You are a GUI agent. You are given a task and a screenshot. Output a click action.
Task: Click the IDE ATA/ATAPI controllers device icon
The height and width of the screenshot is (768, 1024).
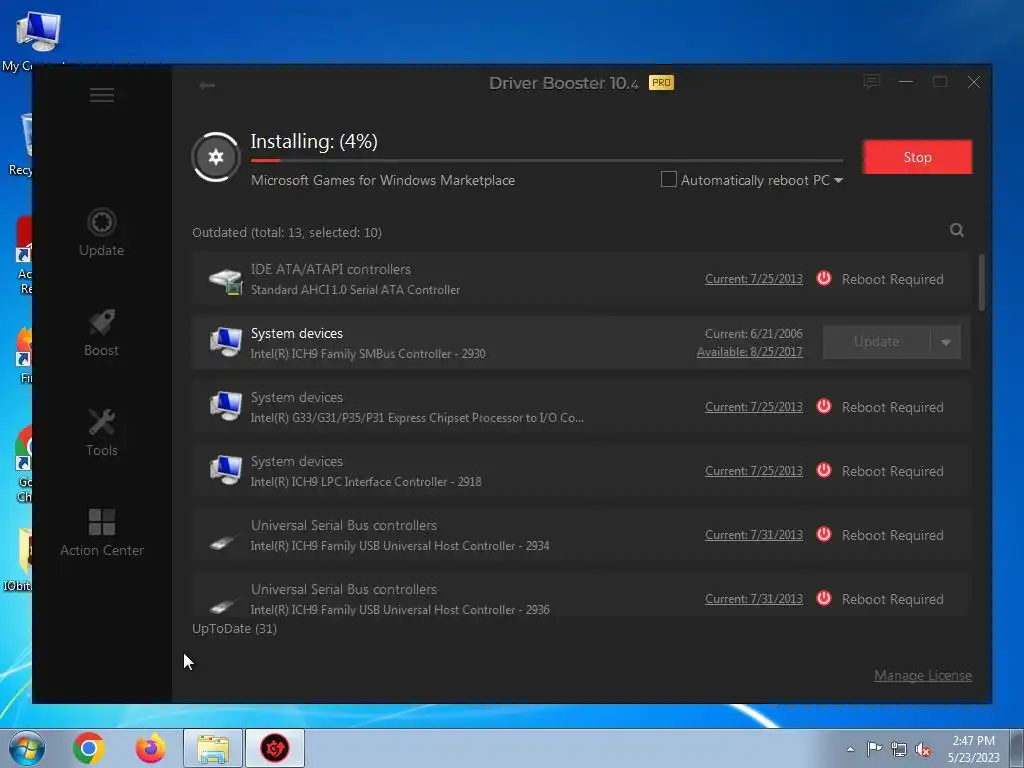pyautogui.click(x=225, y=281)
